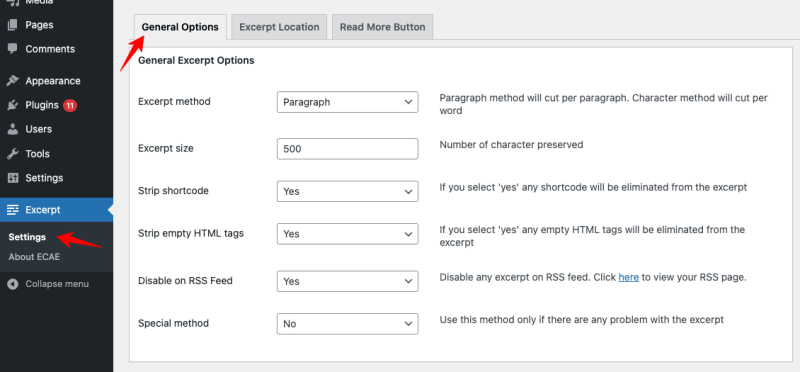The image size is (800, 372).
Task: Click the 'Disable on RSS Feed' label
Action: pos(185,281)
